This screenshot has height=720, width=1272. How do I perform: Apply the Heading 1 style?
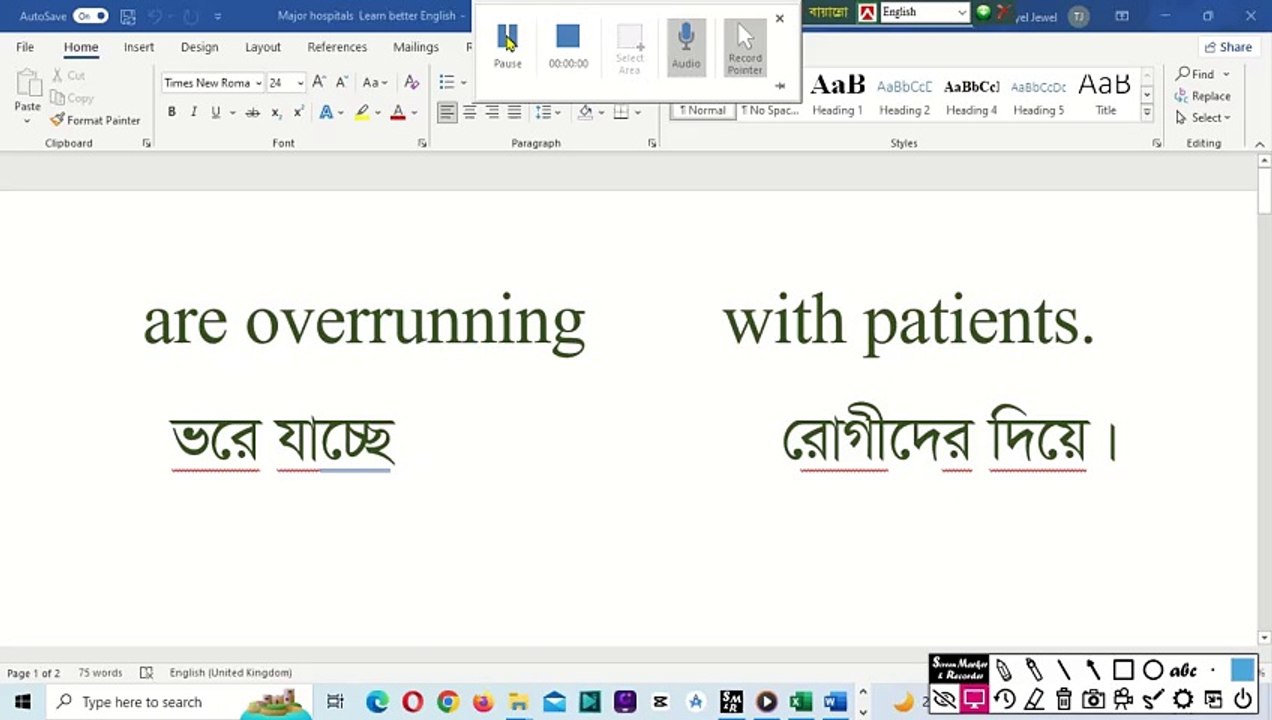(837, 96)
